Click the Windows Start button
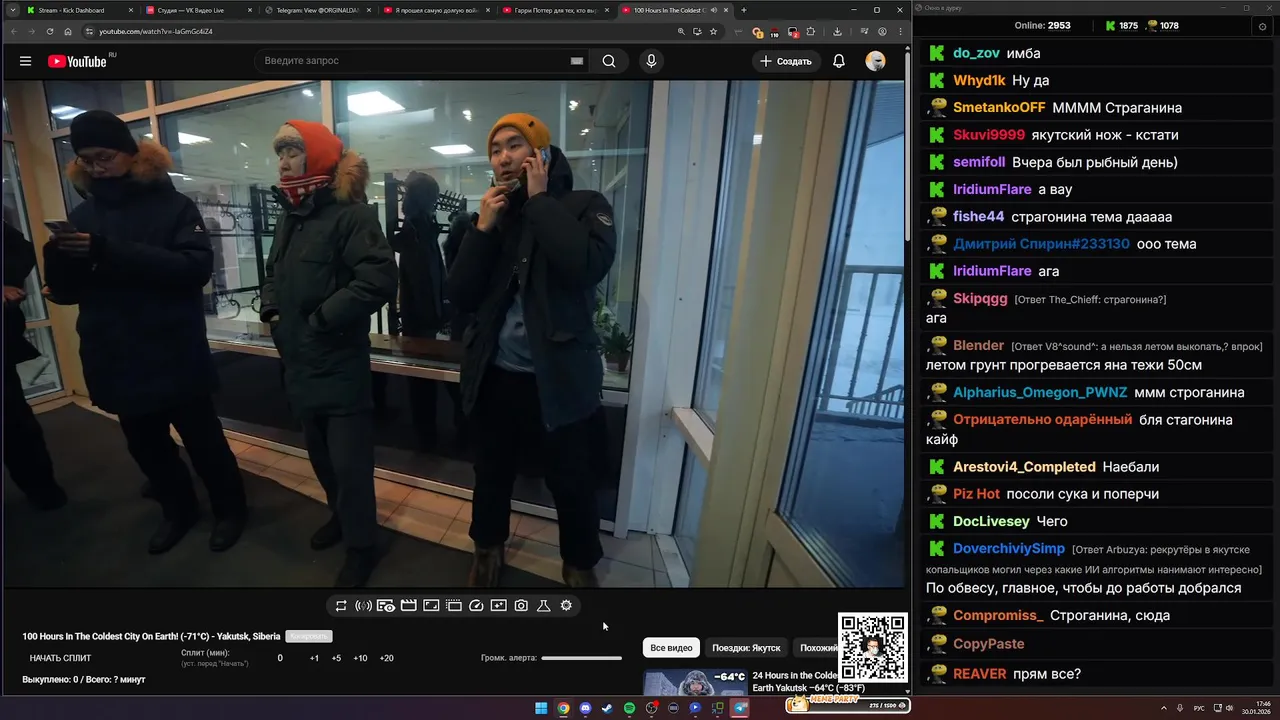Screen dimensions: 1280x720 pos(541,708)
